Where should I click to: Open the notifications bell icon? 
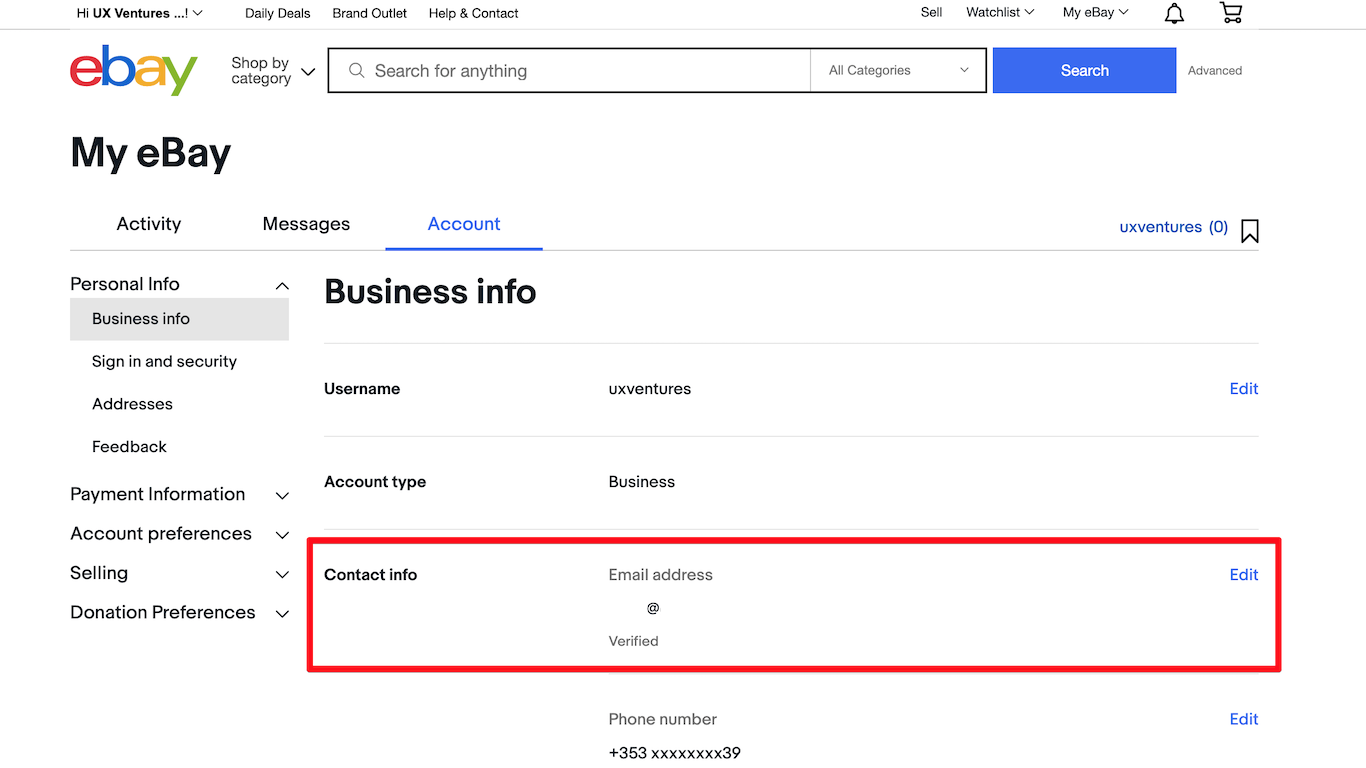pos(1174,13)
